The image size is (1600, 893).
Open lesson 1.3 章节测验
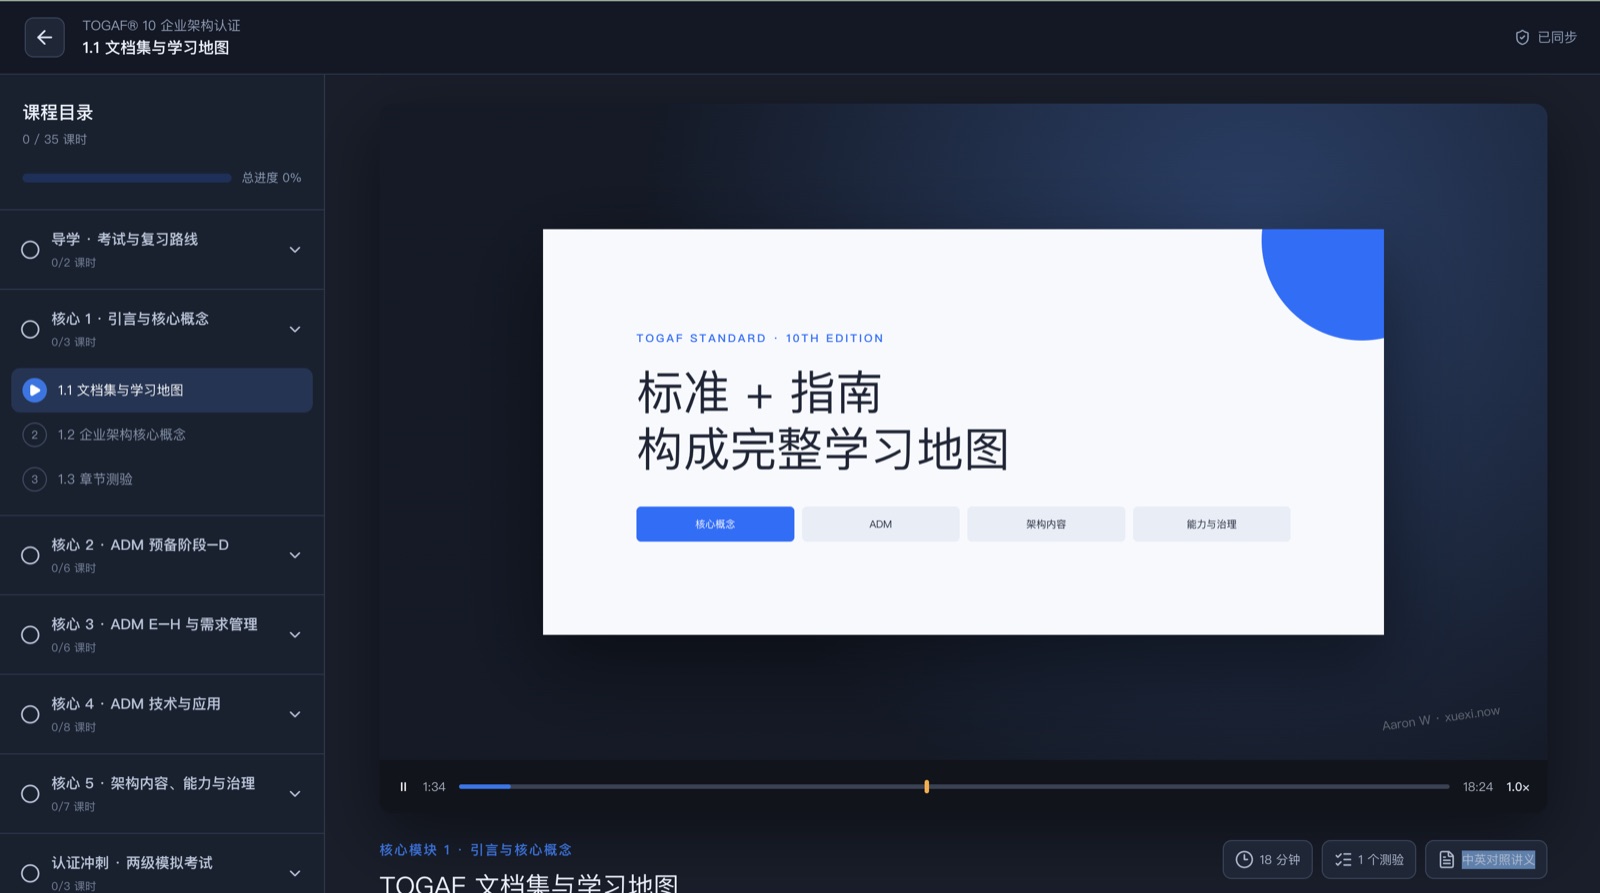pyautogui.click(x=162, y=479)
